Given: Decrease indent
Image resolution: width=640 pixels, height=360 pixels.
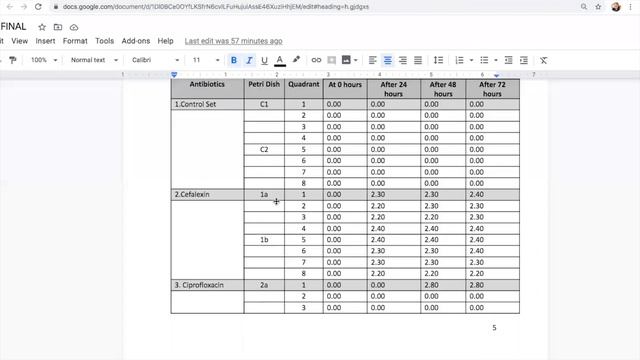Looking at the screenshot, I should [x=508, y=60].
